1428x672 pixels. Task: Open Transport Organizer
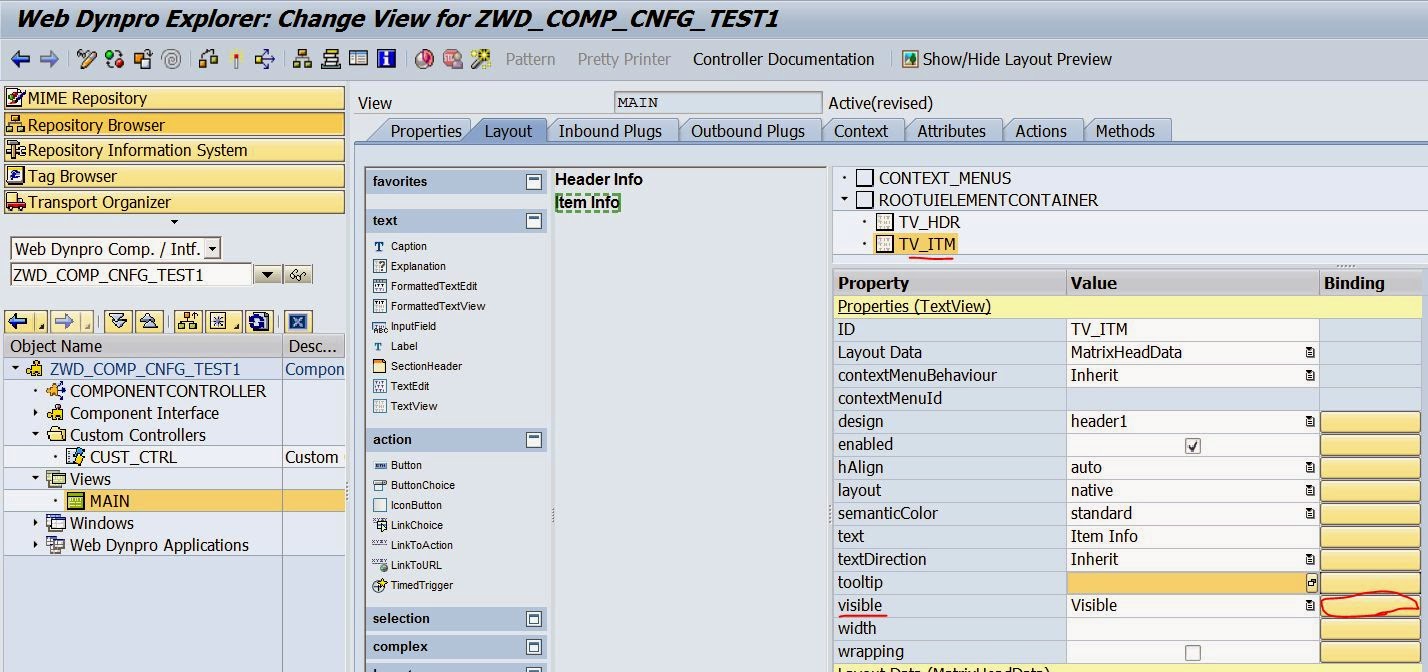174,202
